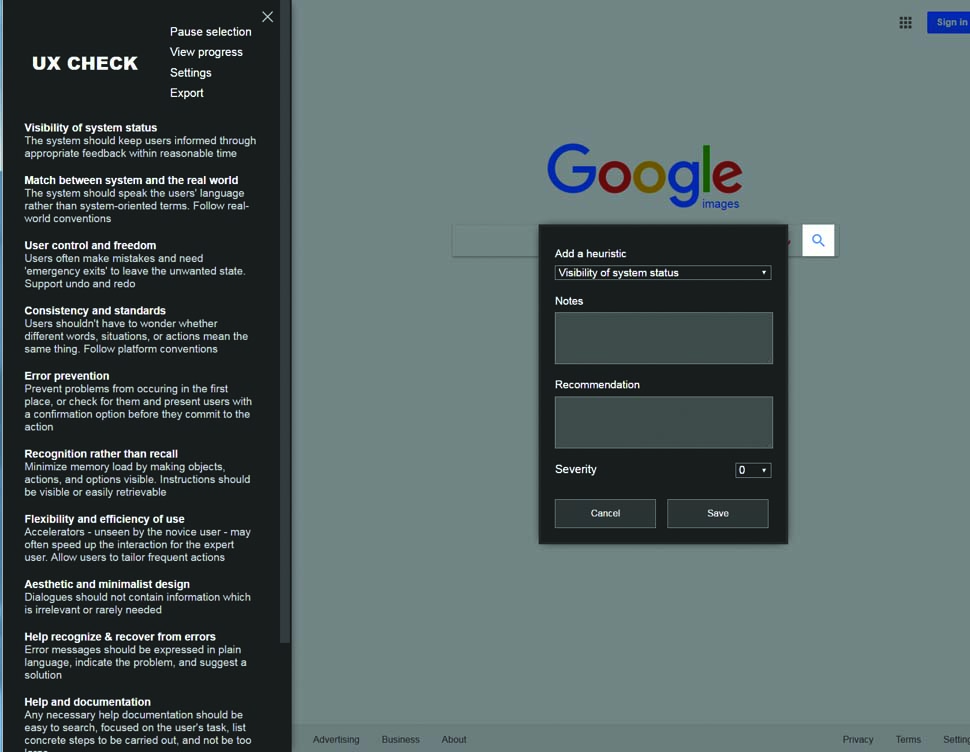
Task: Open UX Check Settings
Action: click(x=191, y=72)
